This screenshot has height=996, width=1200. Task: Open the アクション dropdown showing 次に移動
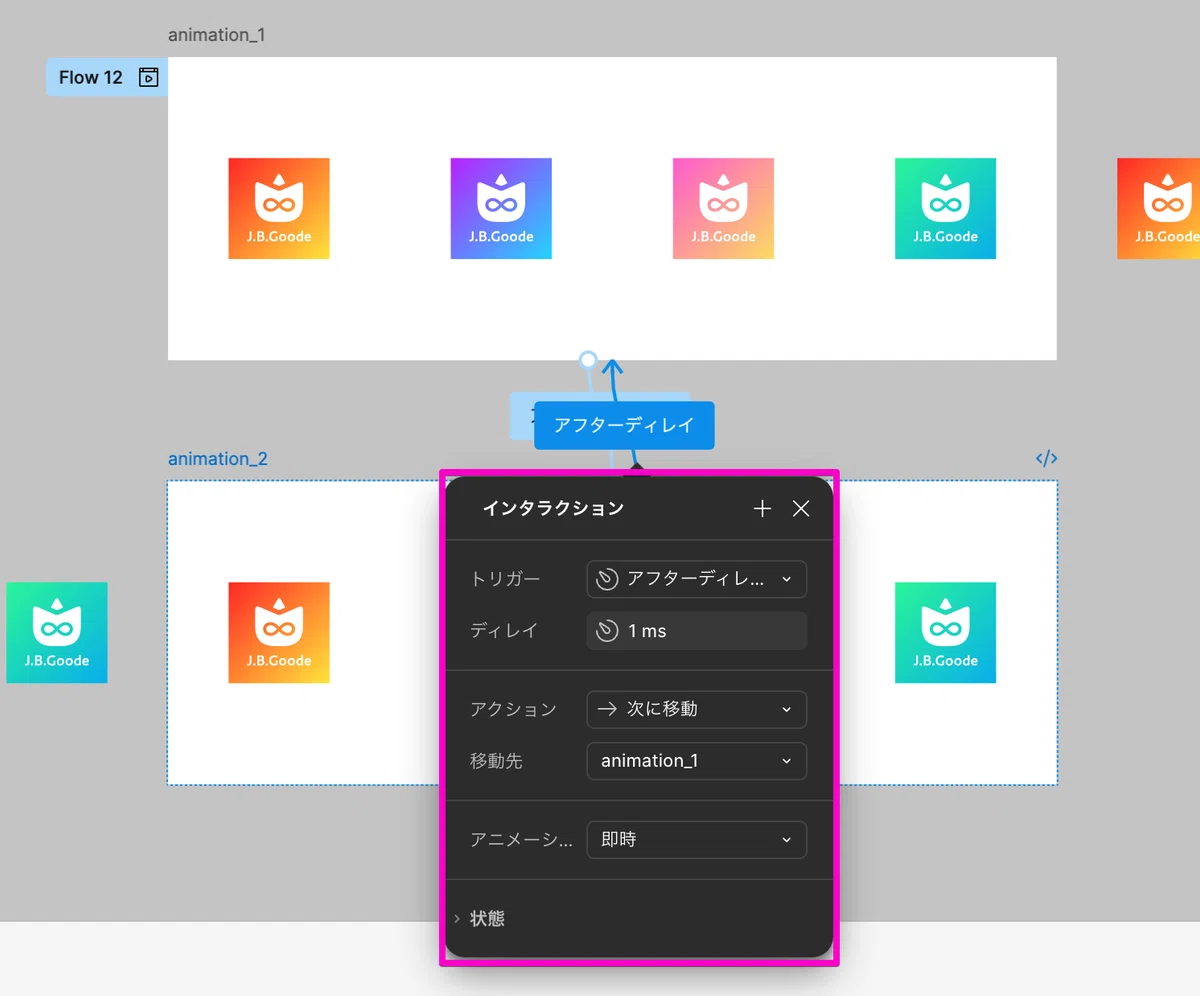(696, 709)
